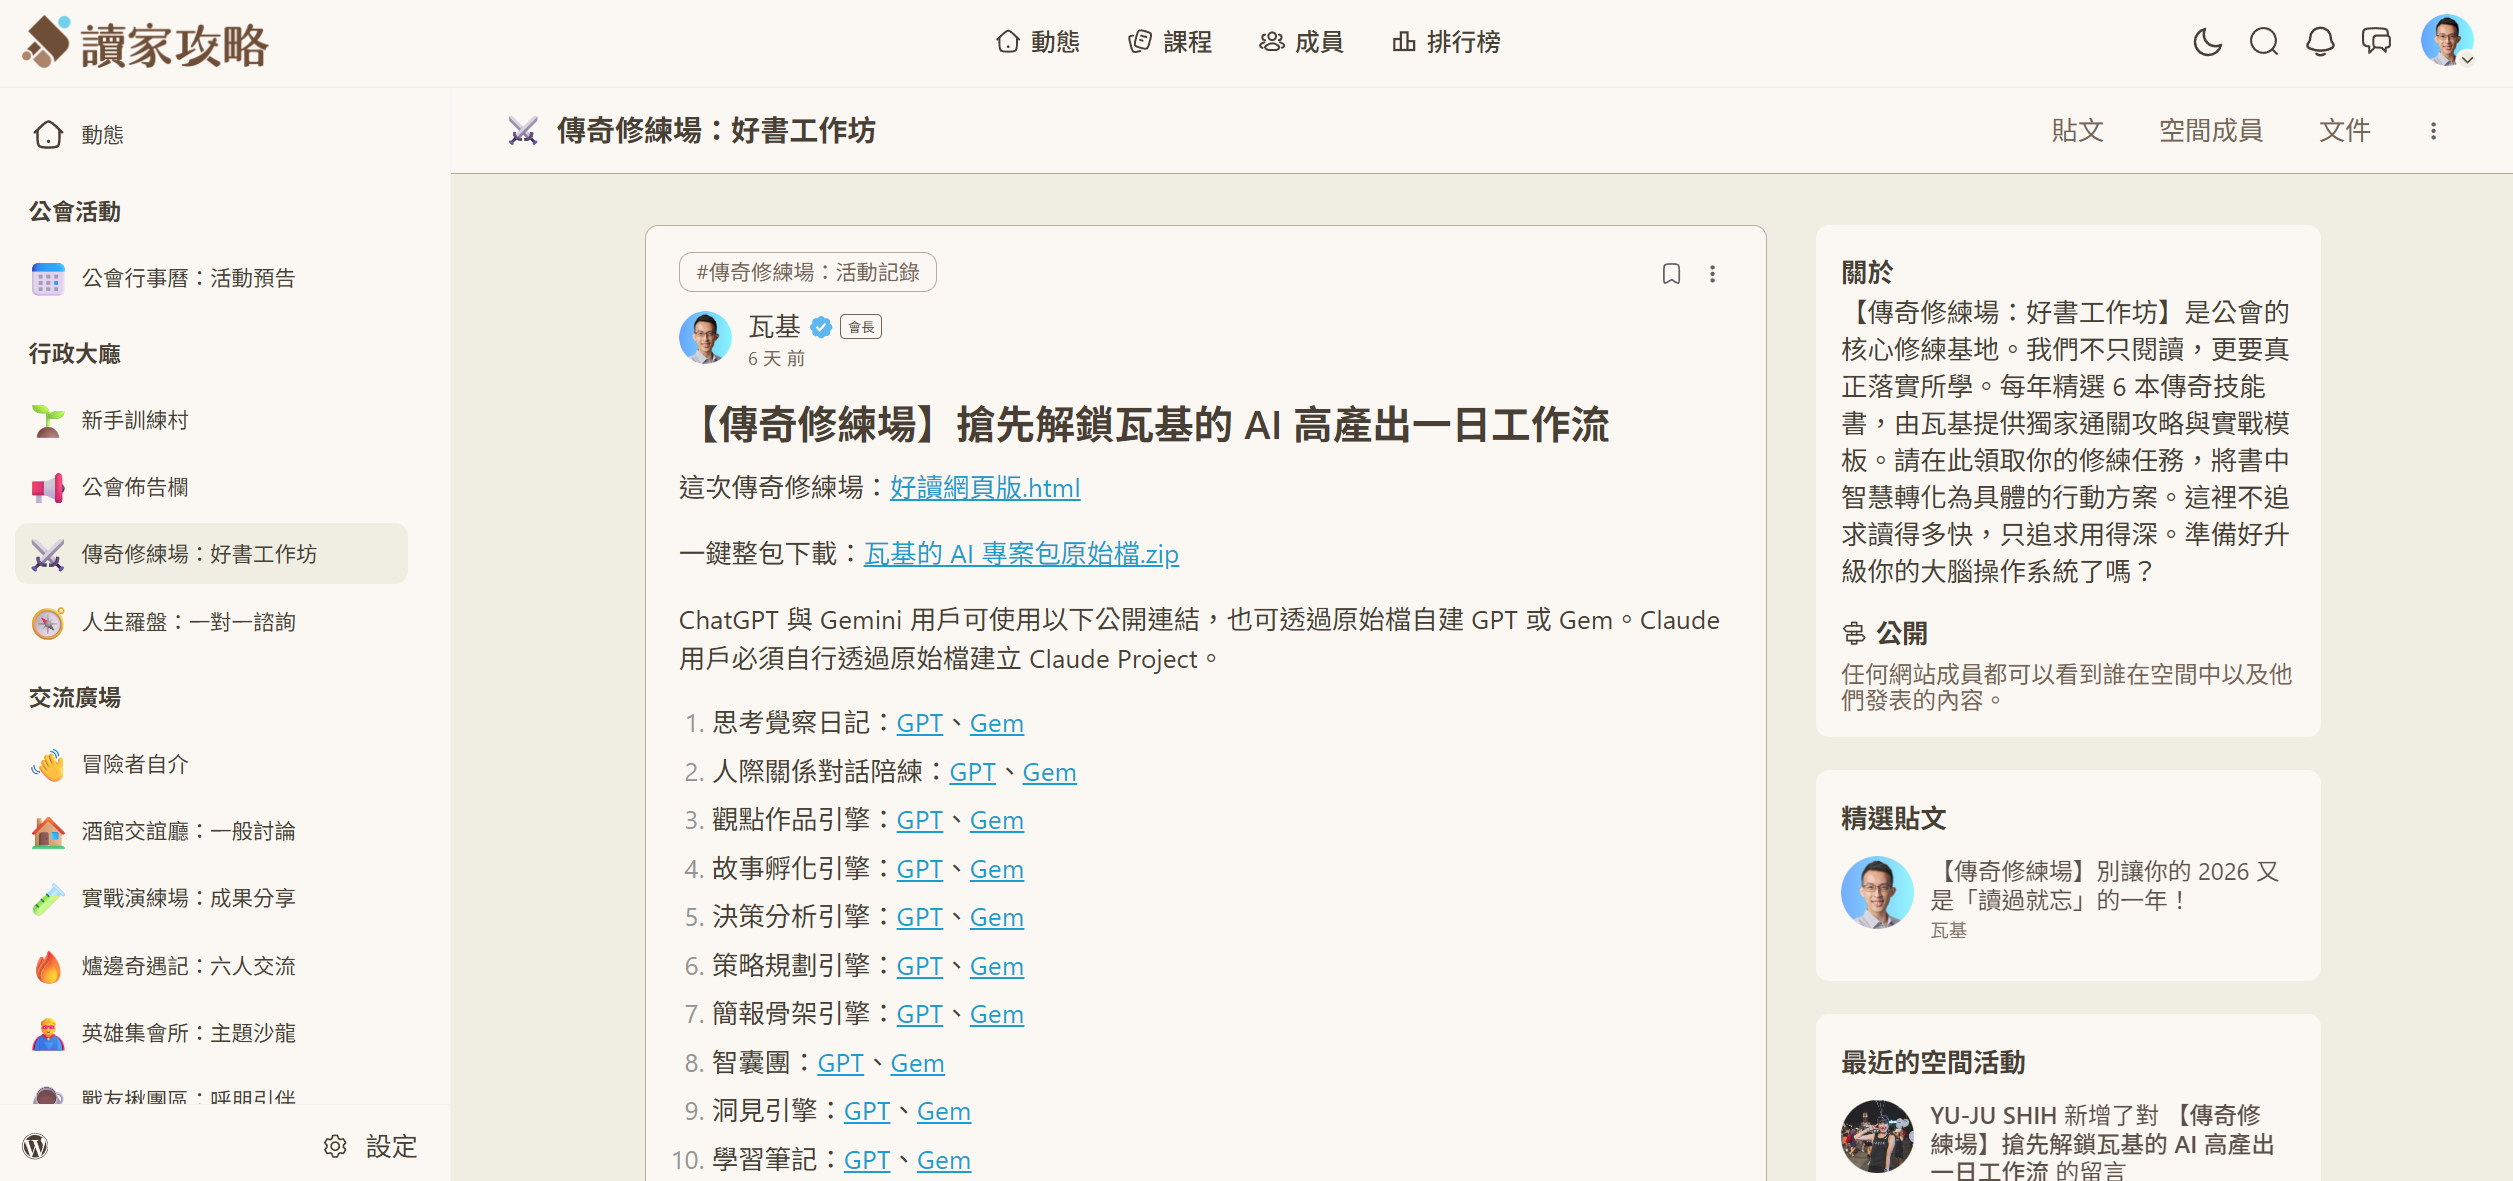Open 瓦基's avatar on the post

(x=705, y=337)
